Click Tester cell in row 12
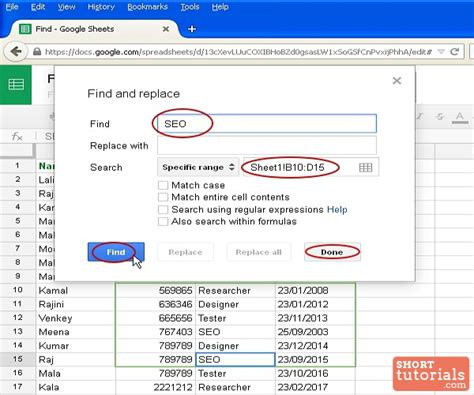The width and height of the screenshot is (474, 395). point(235,318)
